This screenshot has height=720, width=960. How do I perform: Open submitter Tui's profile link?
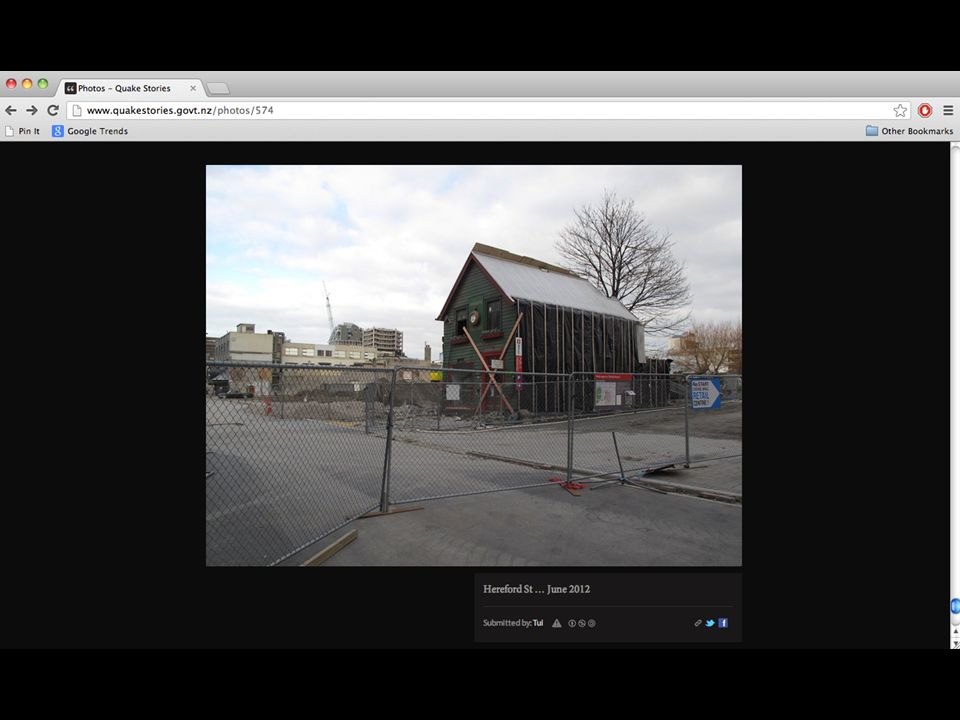(538, 623)
